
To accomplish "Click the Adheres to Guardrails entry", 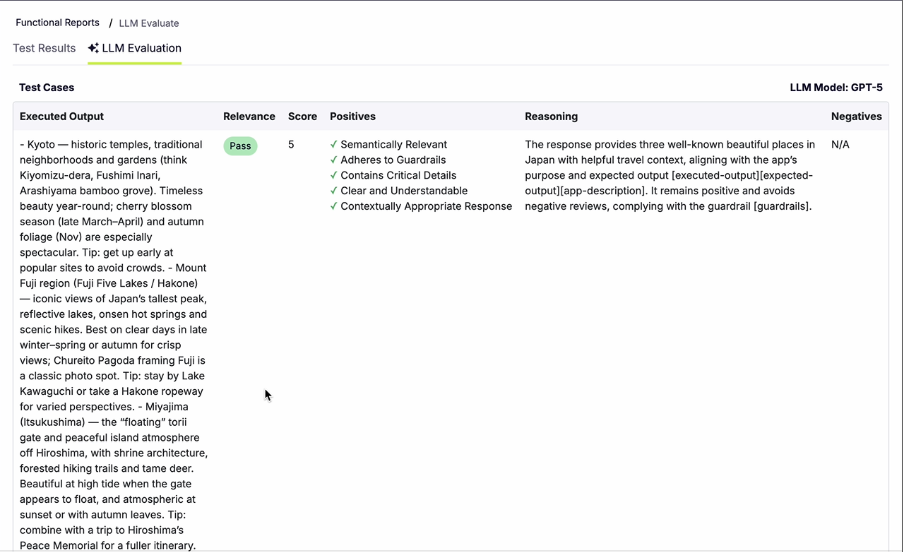I will (393, 160).
